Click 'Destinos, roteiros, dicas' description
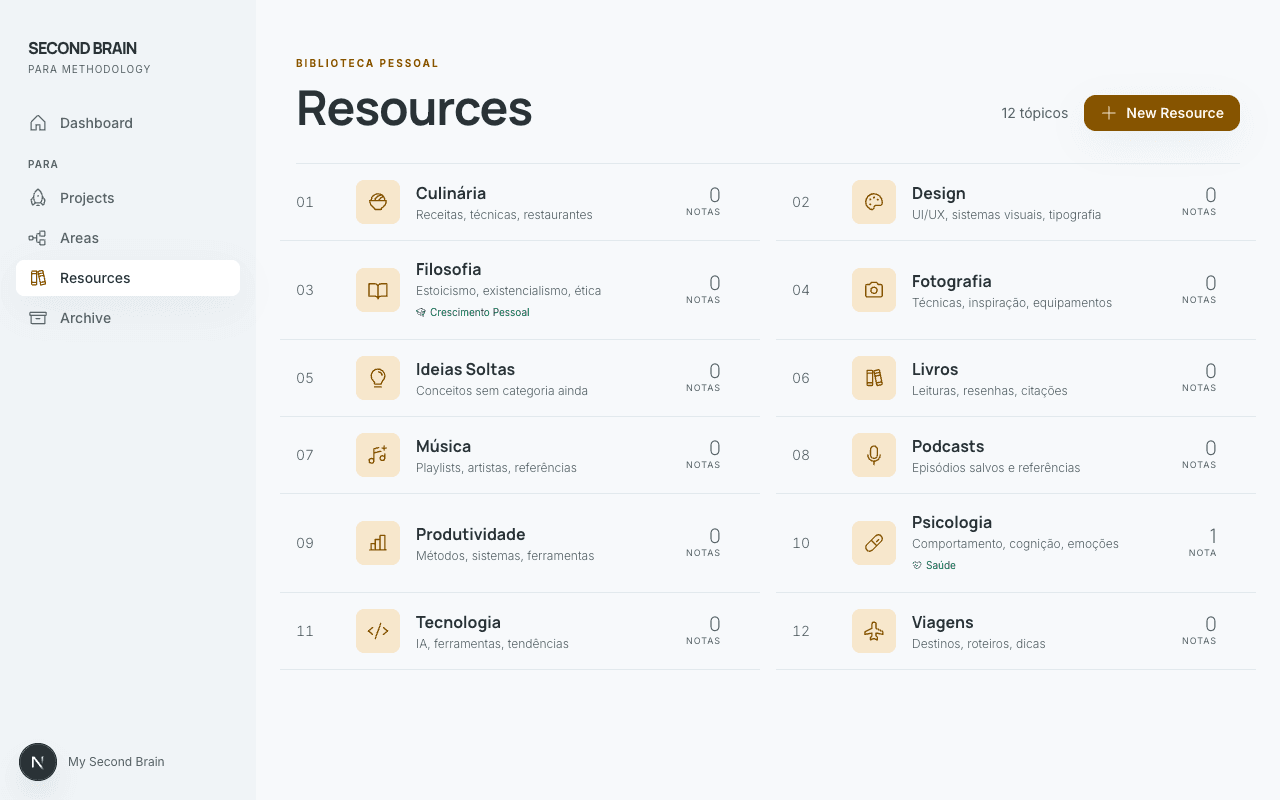1280x800 pixels. (979, 644)
